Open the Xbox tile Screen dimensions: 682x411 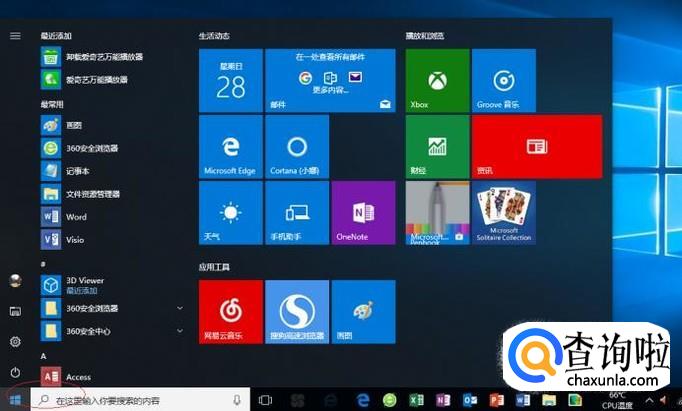pos(438,80)
